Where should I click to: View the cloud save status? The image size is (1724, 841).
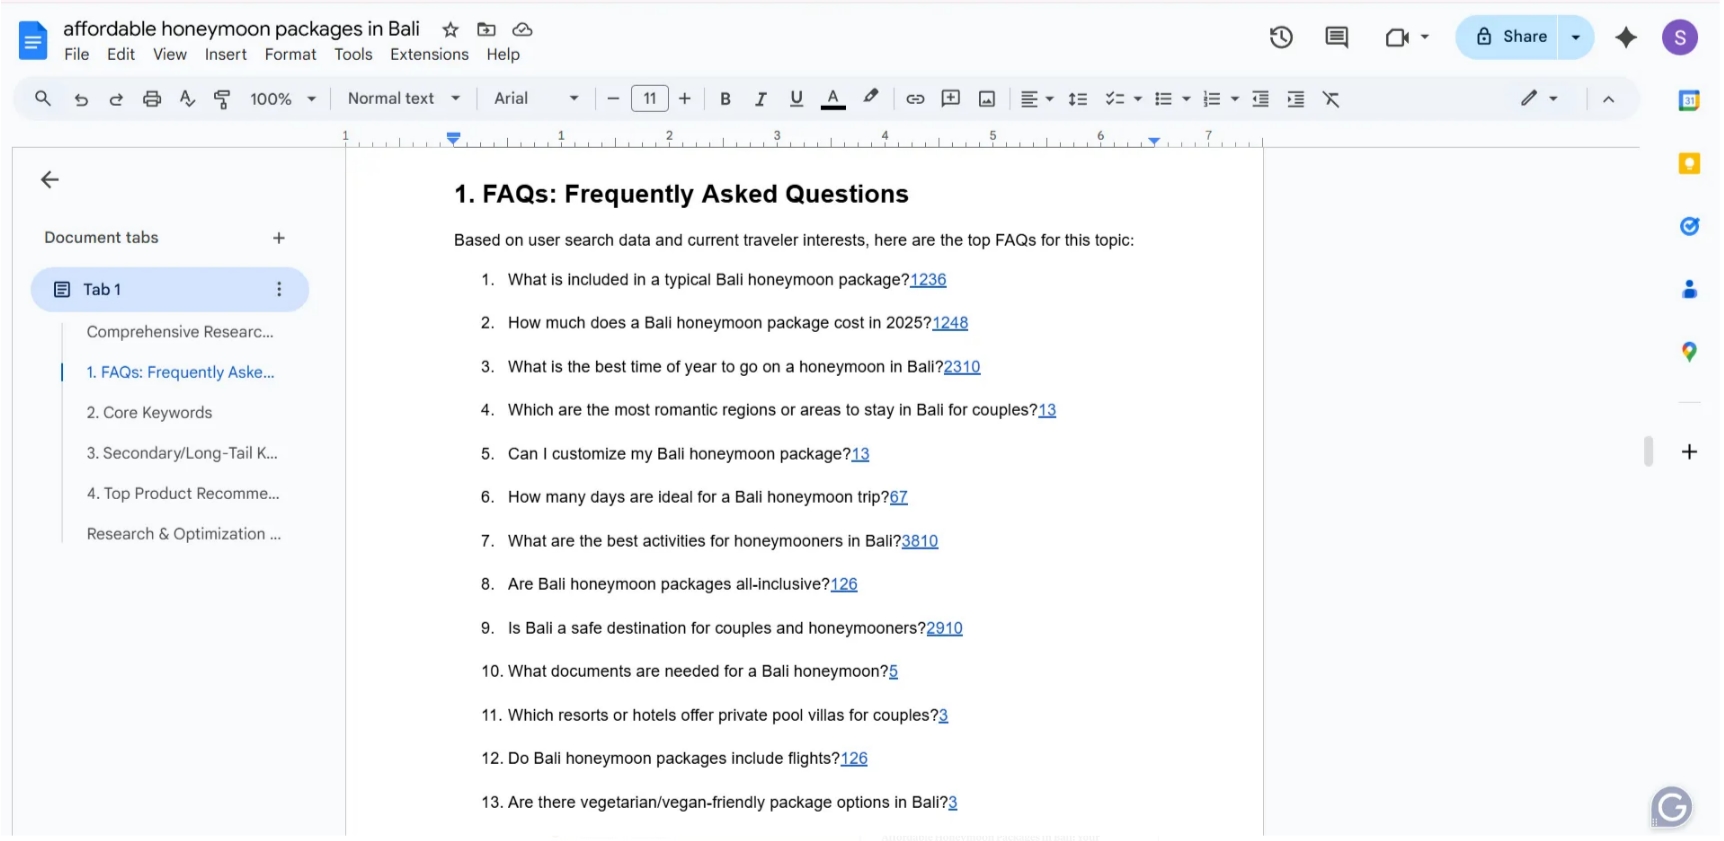(x=522, y=29)
